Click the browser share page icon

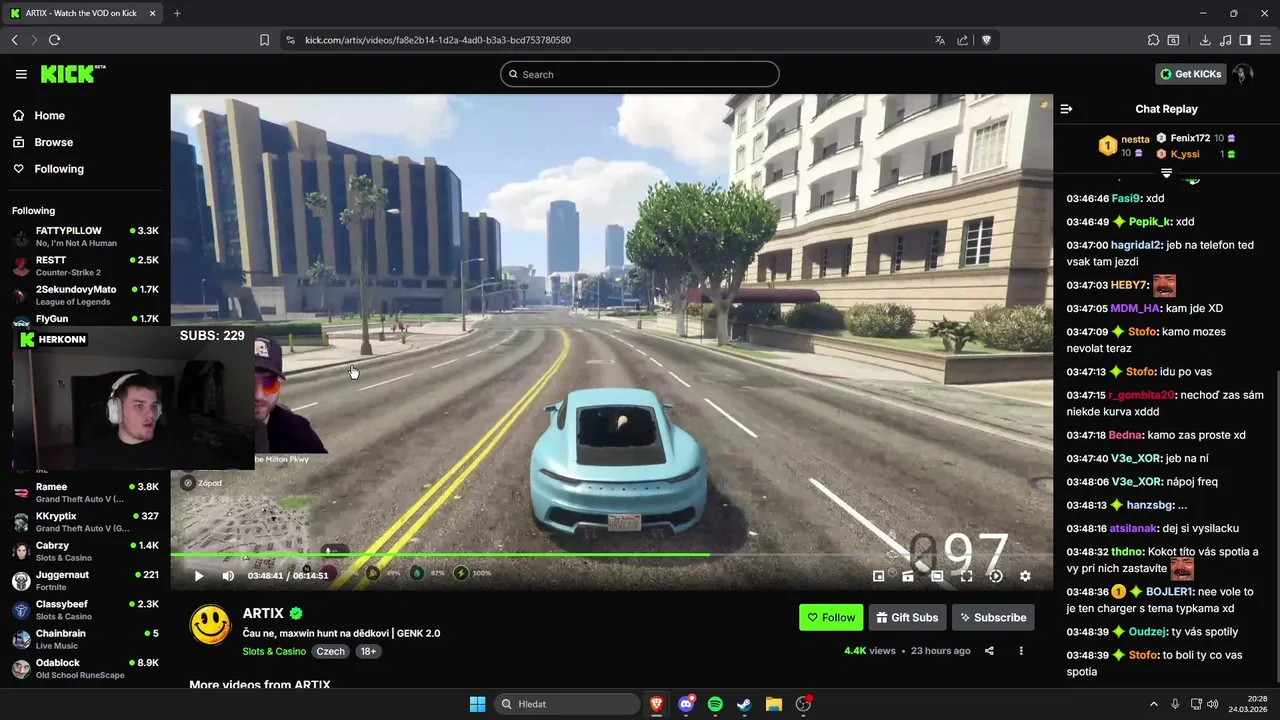coord(963,40)
